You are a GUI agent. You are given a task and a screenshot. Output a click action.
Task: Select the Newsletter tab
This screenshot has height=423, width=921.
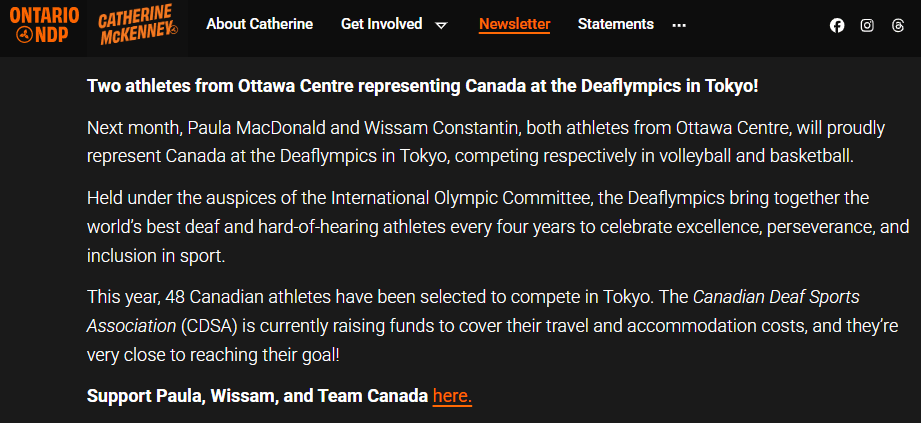click(514, 24)
